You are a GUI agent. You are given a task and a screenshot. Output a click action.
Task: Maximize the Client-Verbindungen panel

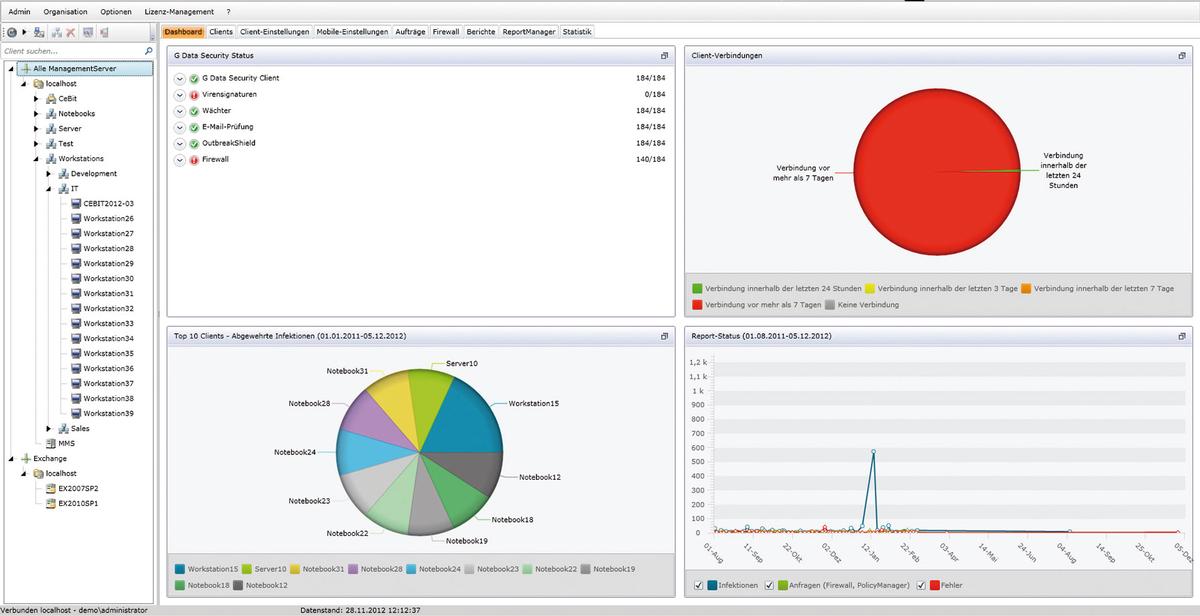(x=1182, y=56)
